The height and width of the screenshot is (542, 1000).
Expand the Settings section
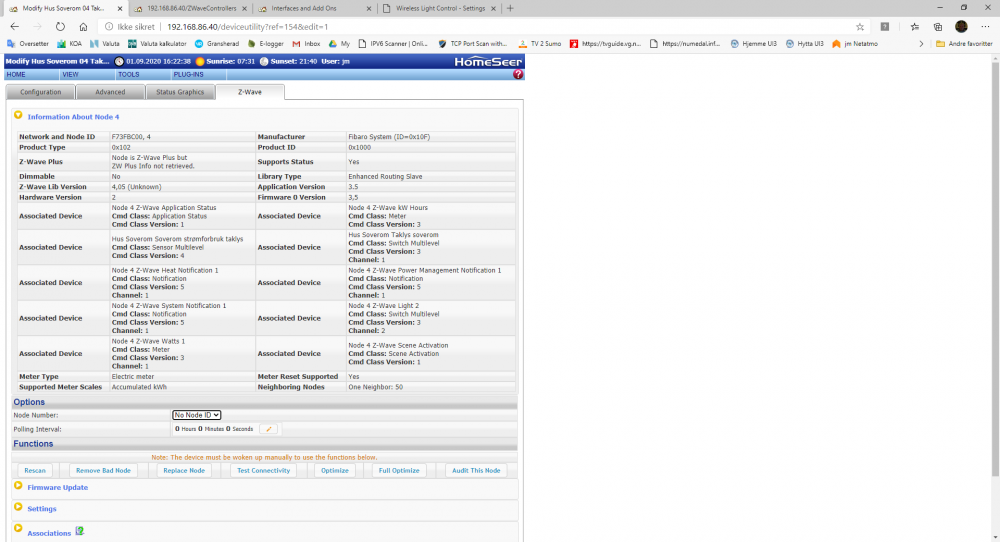[18, 508]
